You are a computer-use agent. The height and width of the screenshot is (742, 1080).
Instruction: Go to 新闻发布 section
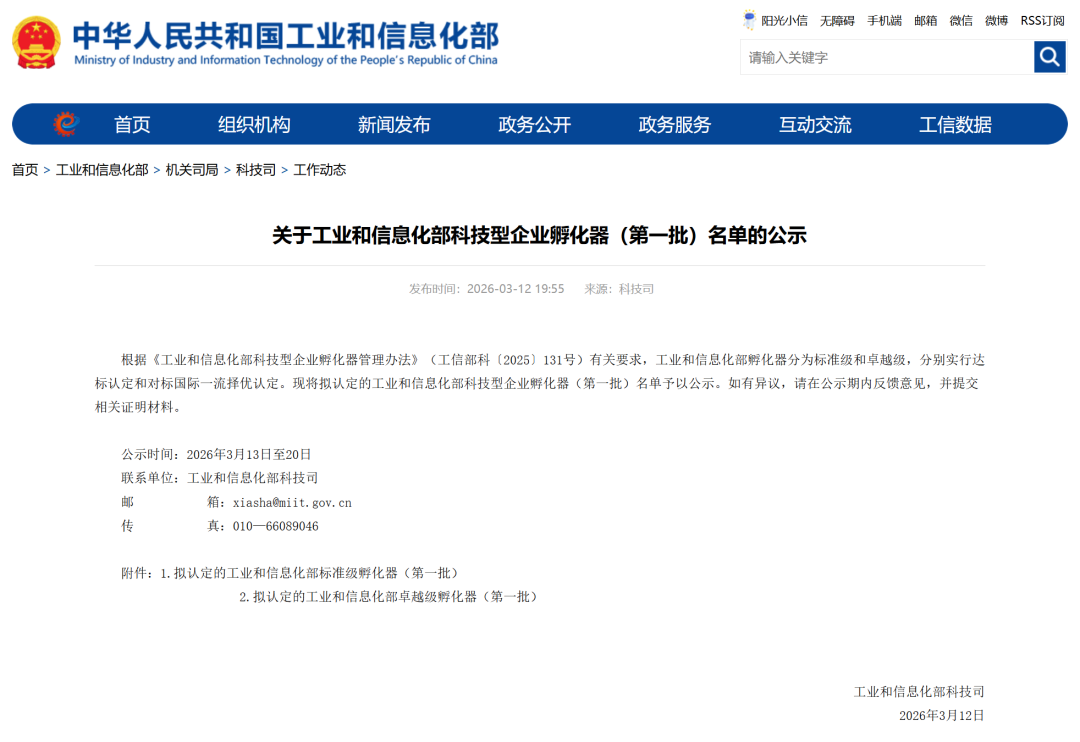click(x=394, y=125)
